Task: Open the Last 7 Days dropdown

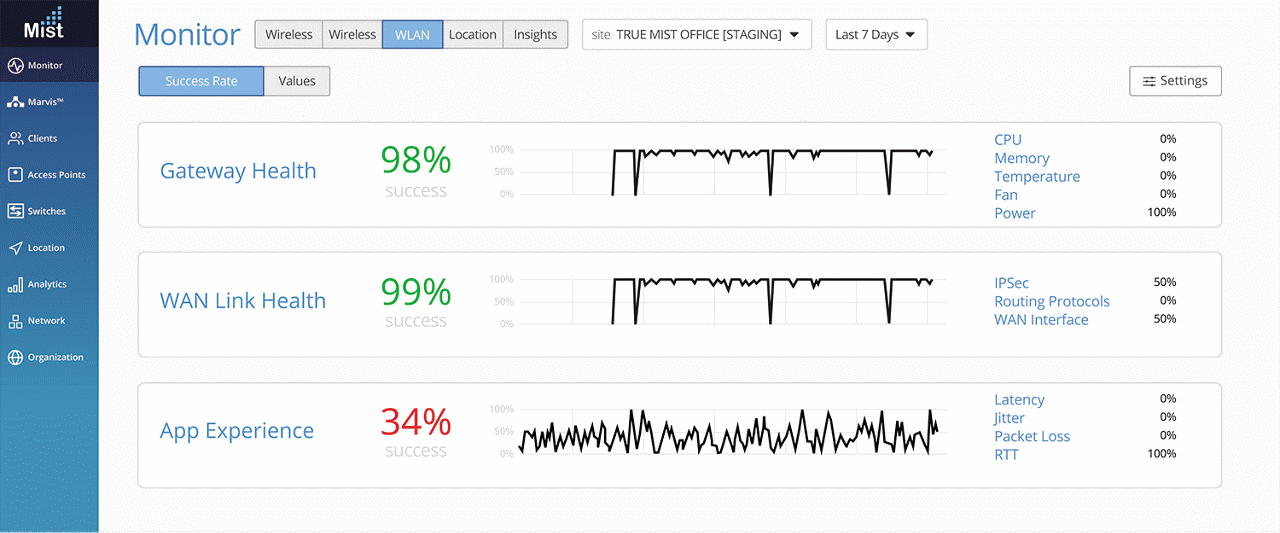Action: pos(876,34)
